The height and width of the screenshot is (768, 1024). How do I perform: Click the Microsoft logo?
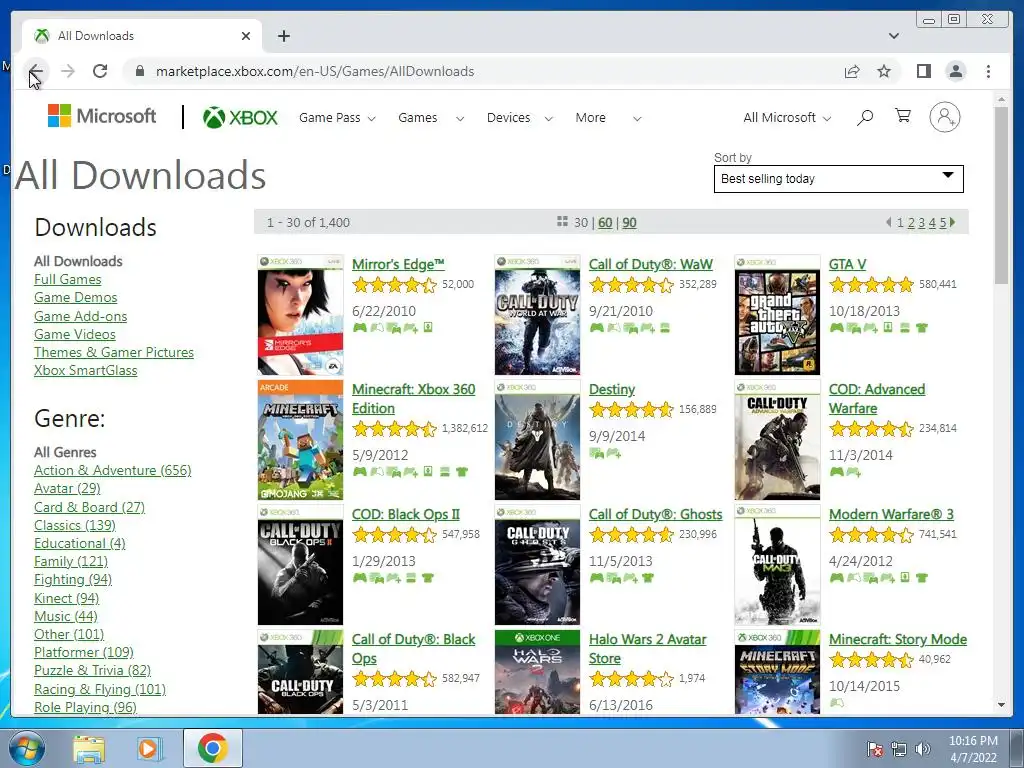pyautogui.click(x=102, y=116)
